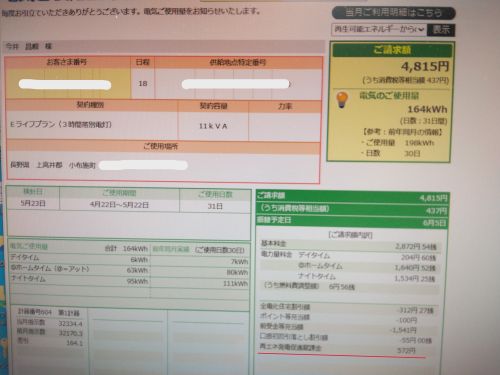
Task: Select the デイタイム usage row
Action: click(x=129, y=259)
